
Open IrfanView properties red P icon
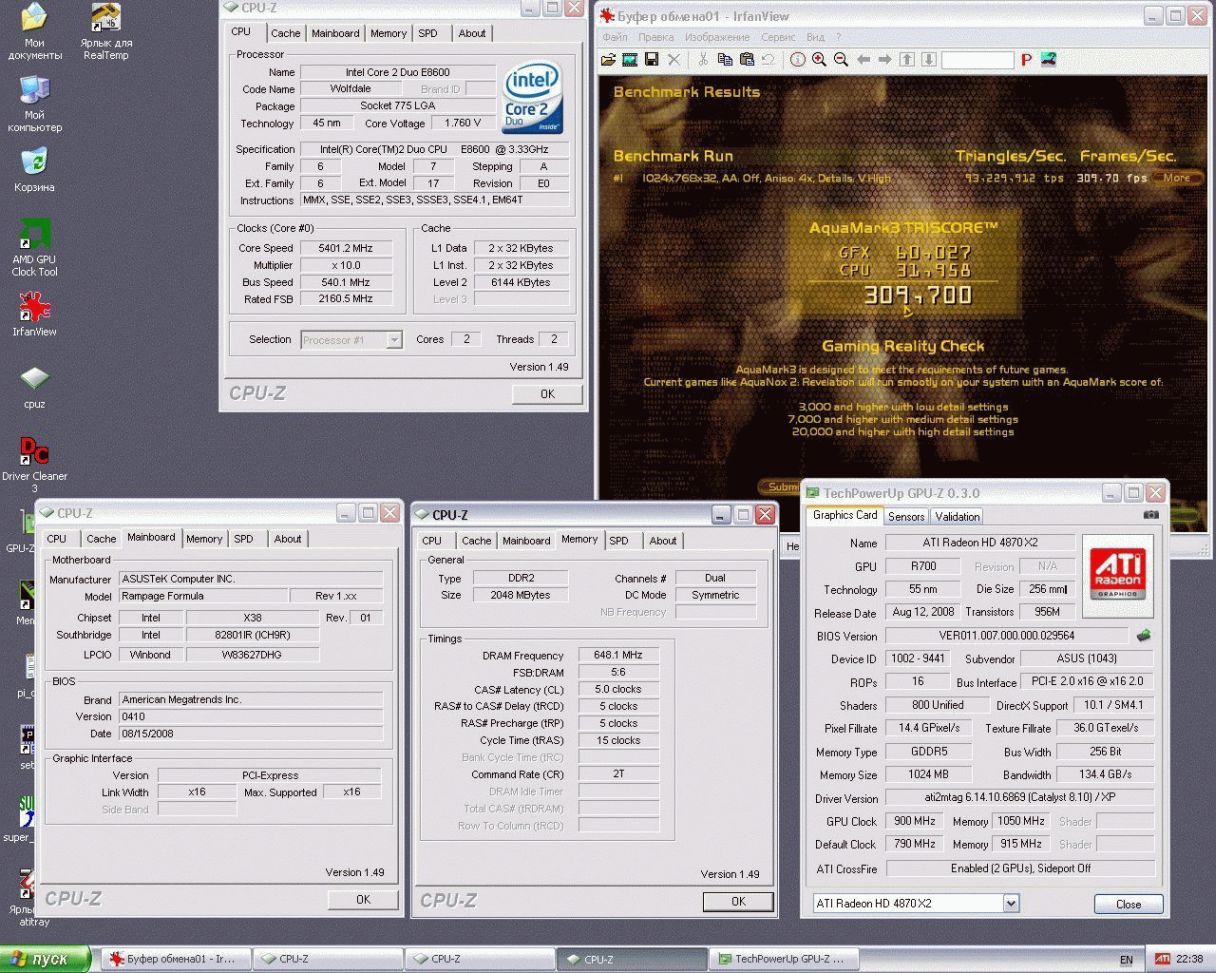(x=1026, y=60)
